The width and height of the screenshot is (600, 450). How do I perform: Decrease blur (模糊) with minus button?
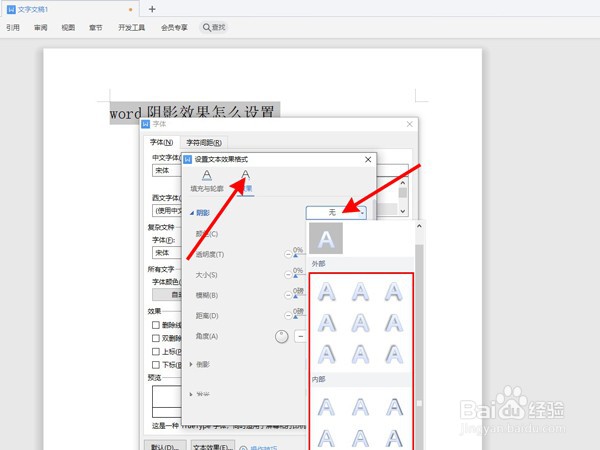coord(288,295)
